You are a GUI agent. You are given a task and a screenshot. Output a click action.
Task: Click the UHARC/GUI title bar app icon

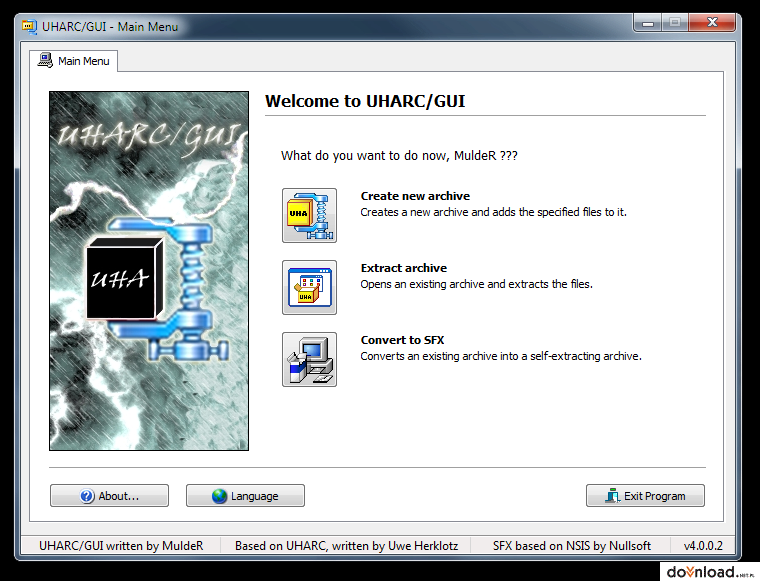pos(30,27)
